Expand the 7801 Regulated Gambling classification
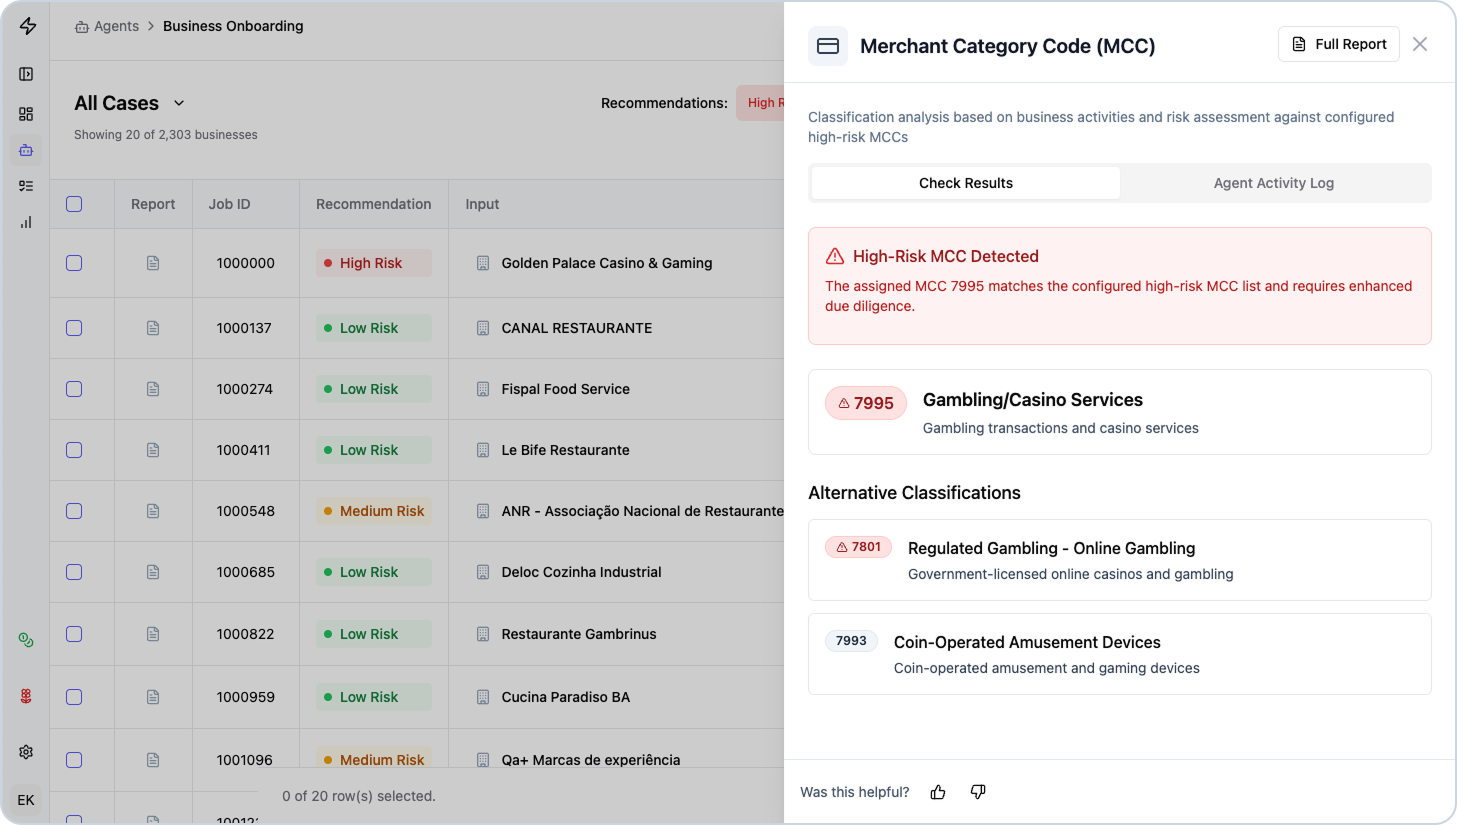Image resolution: width=1457 pixels, height=825 pixels. (1119, 560)
